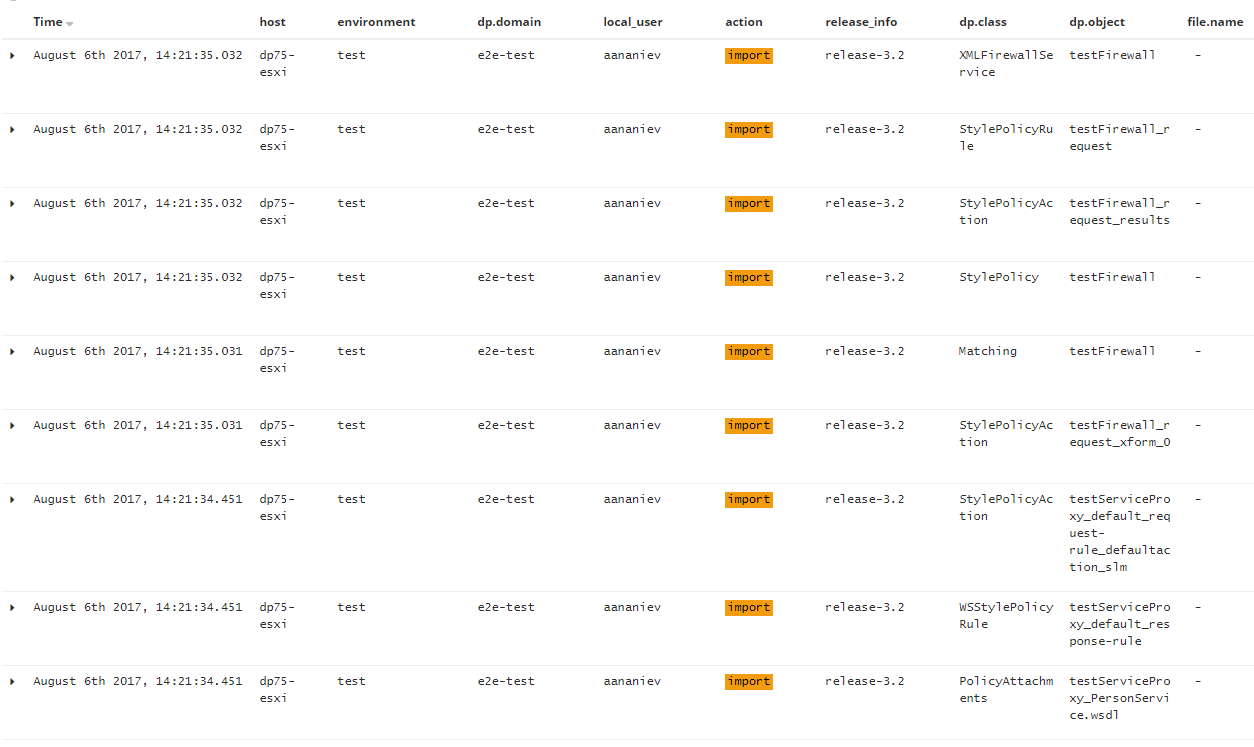Select the dp.class column header

983,22
